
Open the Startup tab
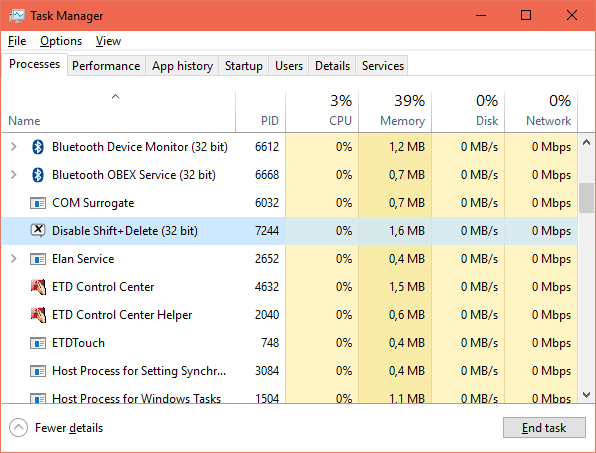click(244, 66)
